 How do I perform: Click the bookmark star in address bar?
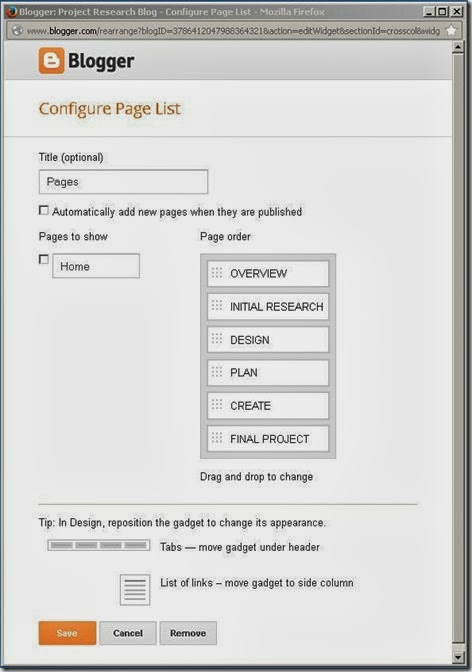point(451,30)
